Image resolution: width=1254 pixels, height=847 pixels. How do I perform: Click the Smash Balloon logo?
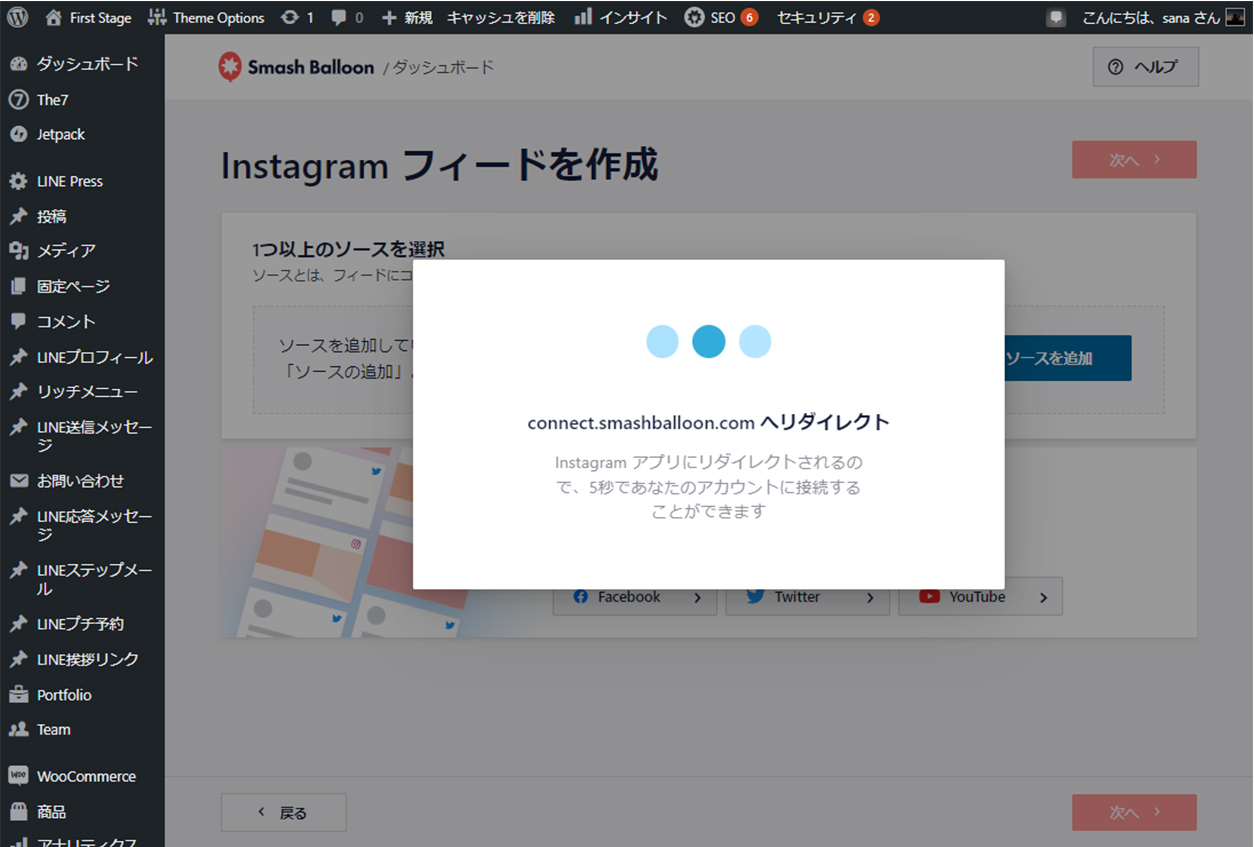(x=296, y=67)
